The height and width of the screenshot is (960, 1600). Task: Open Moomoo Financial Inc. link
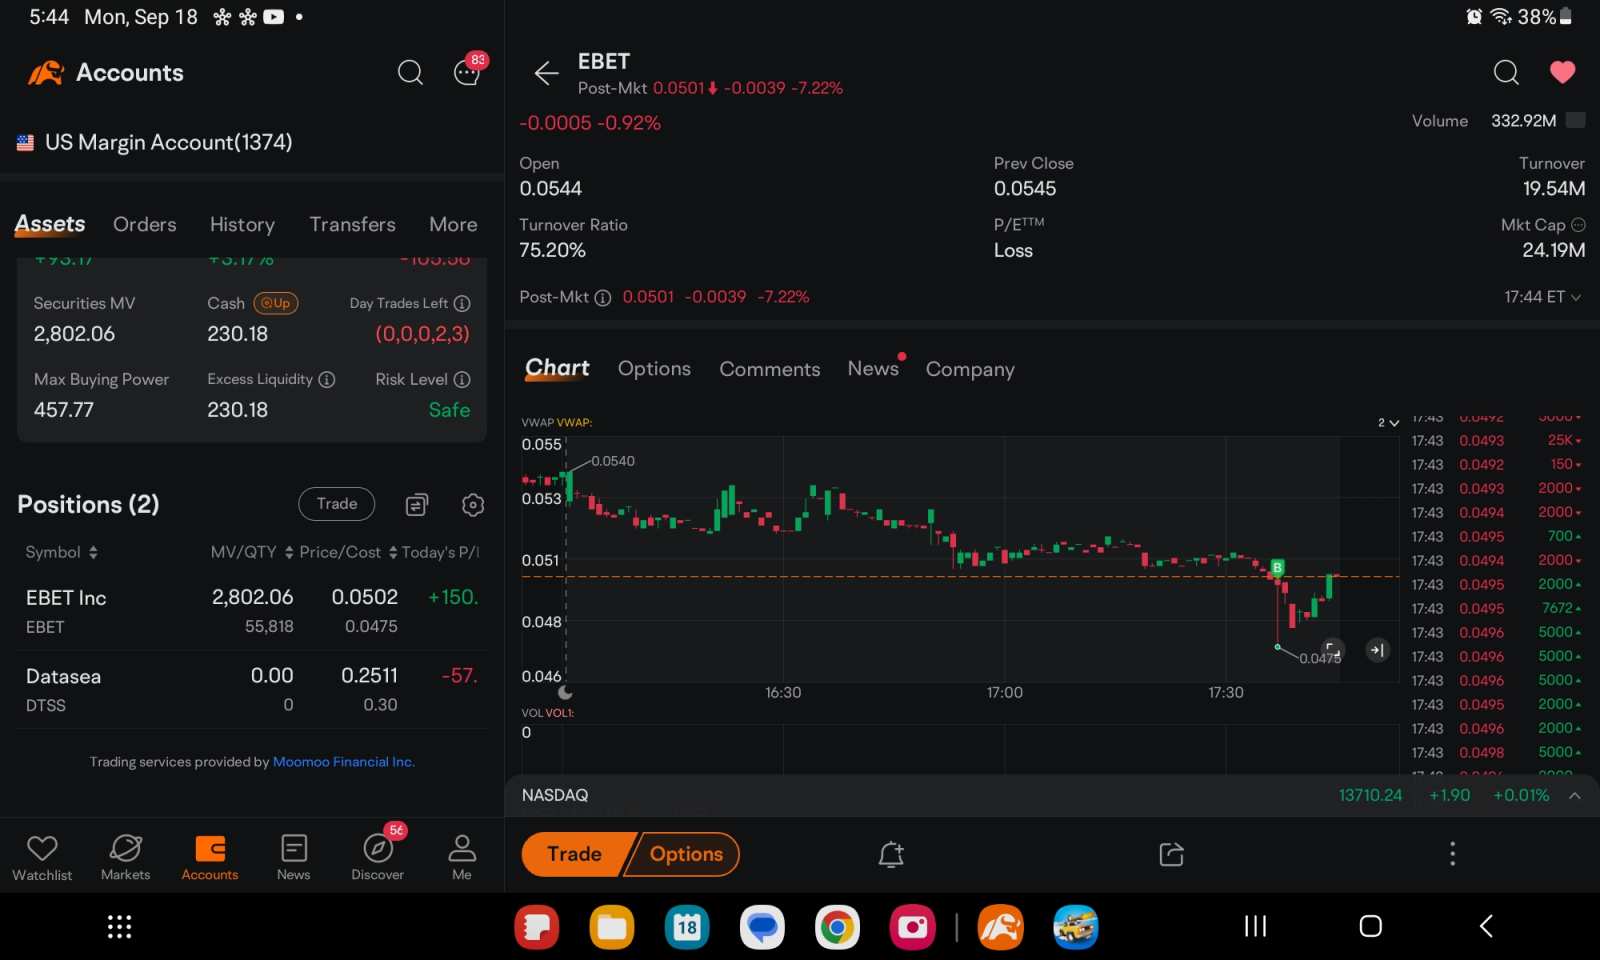click(x=344, y=762)
